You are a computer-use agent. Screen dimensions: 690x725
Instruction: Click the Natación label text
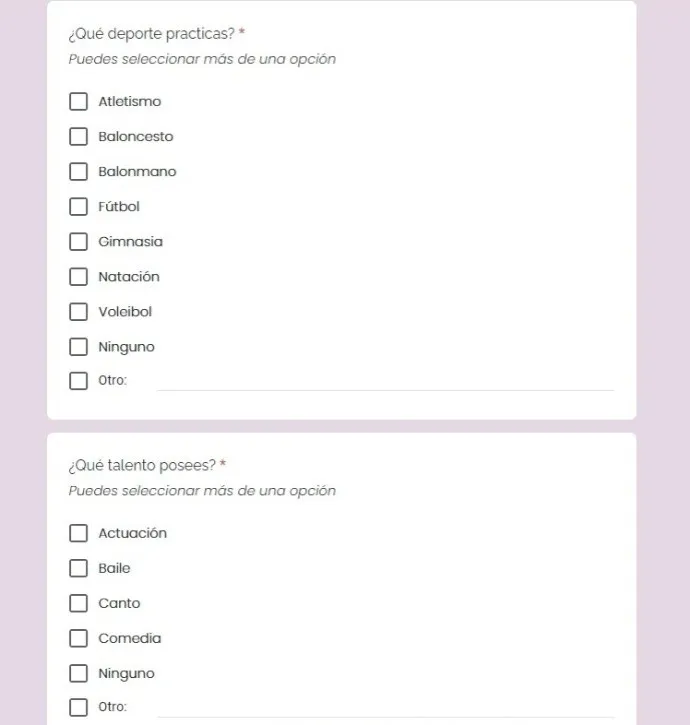(x=129, y=277)
